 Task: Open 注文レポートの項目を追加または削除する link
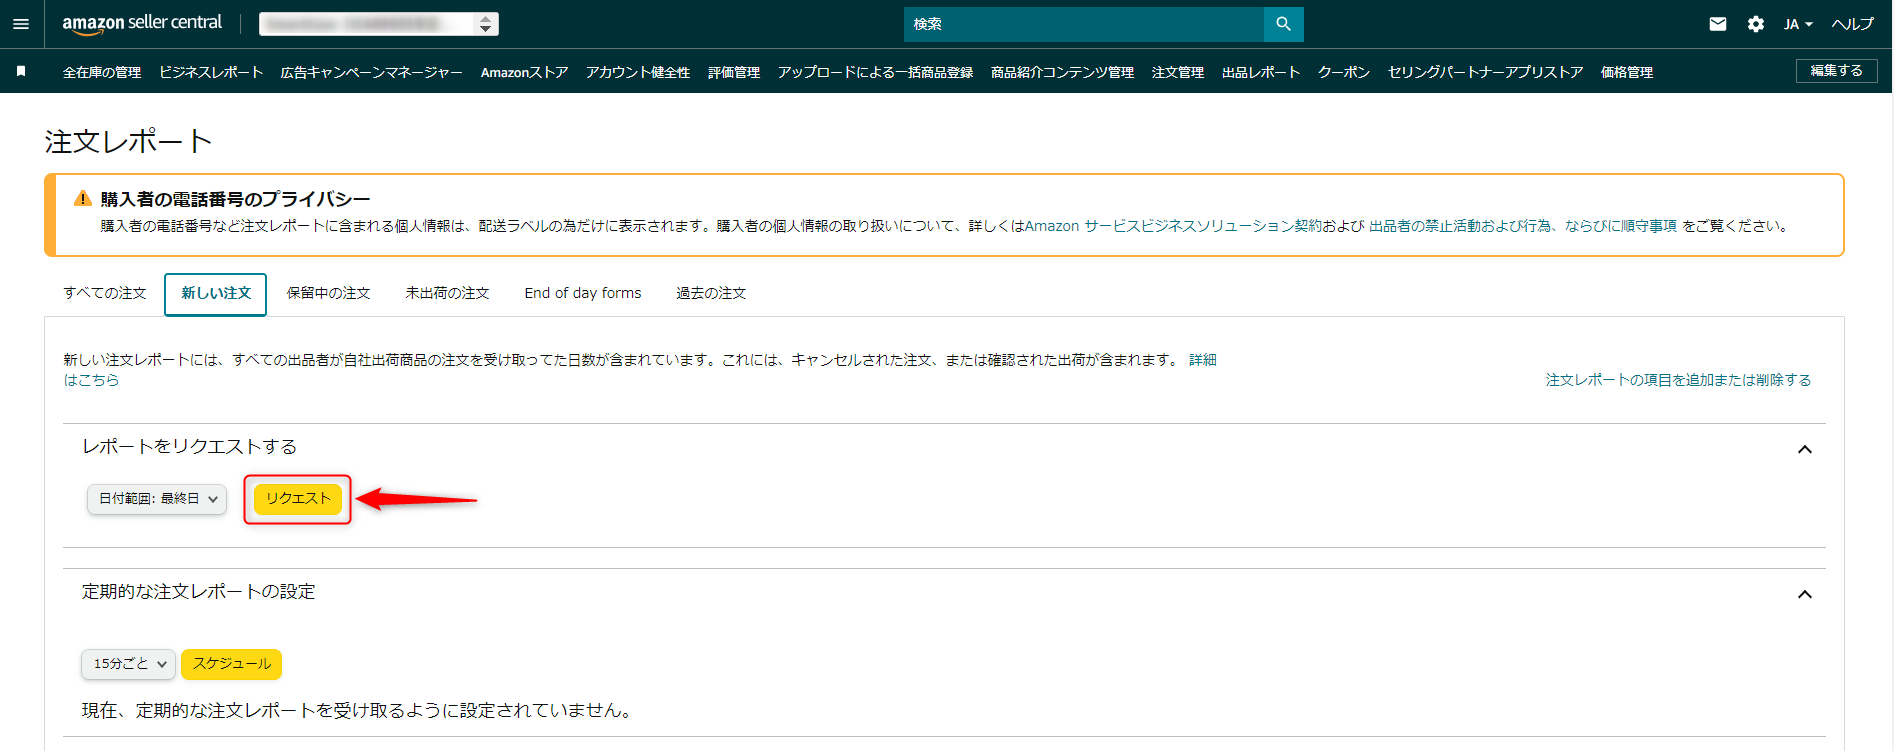point(1679,380)
